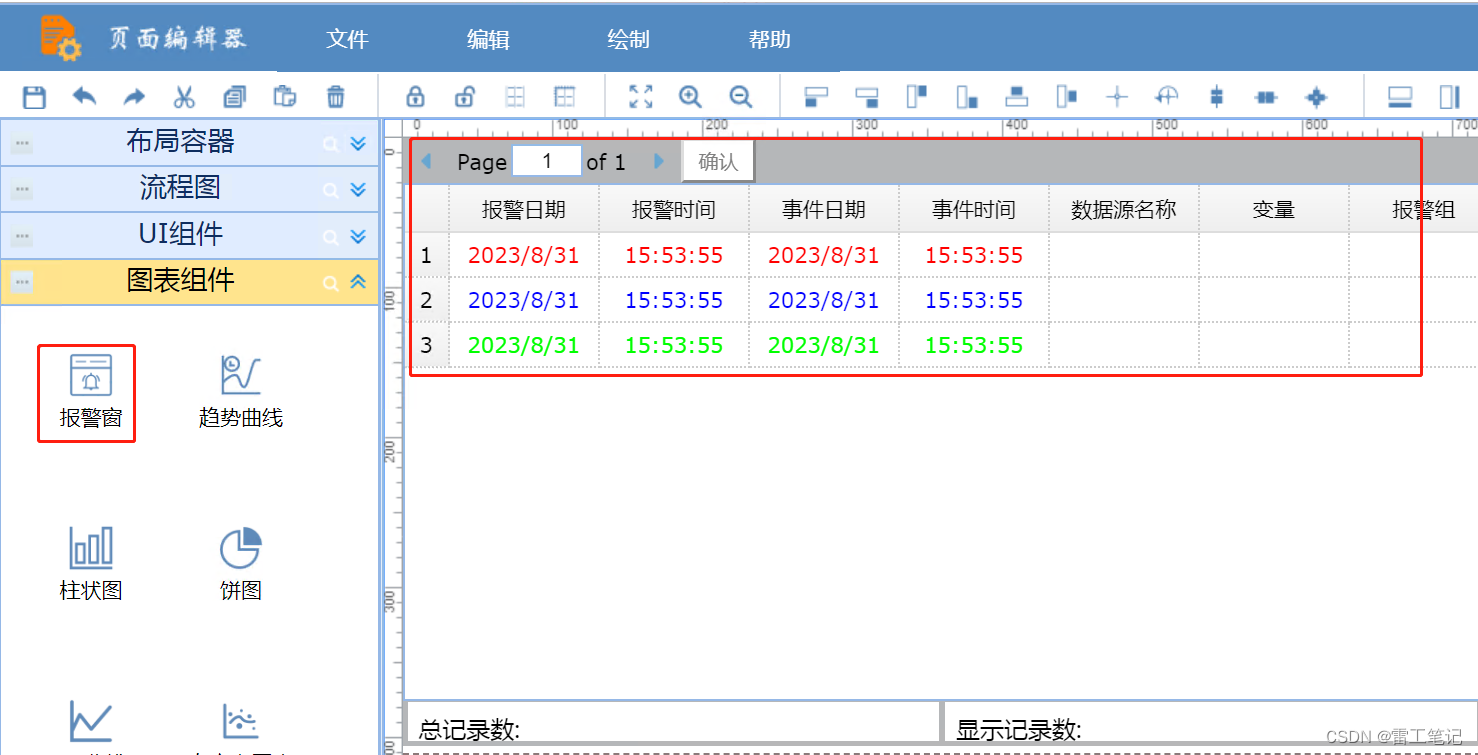Expand the UI组件 section chevron

(x=359, y=237)
